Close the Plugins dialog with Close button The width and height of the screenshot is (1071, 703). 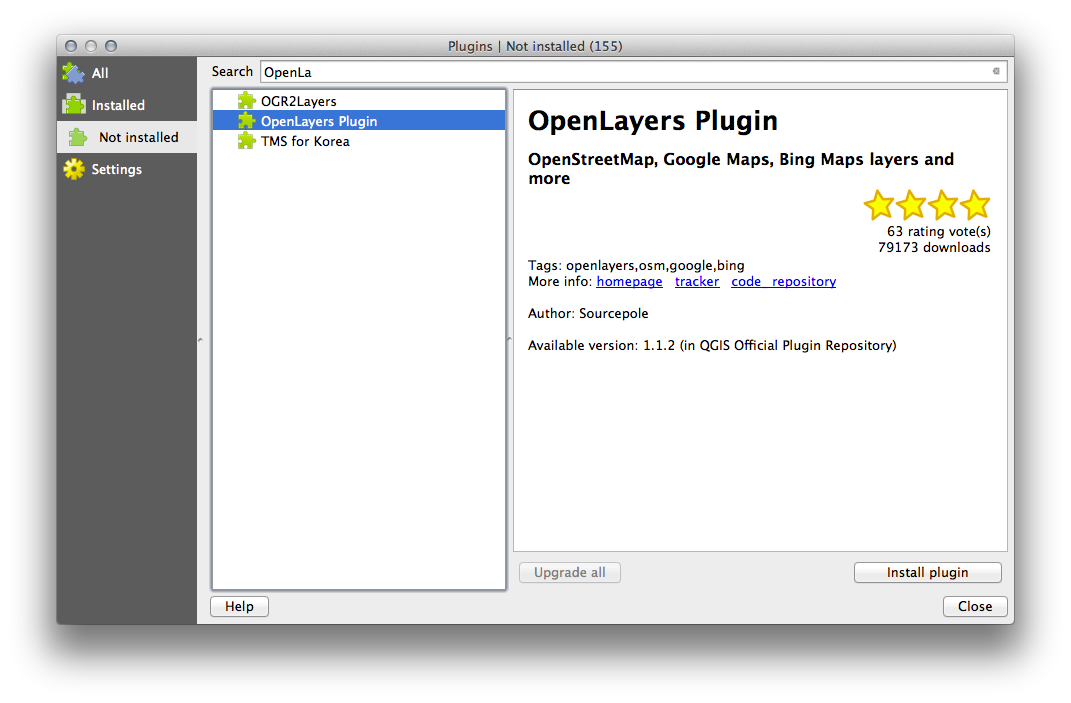click(x=974, y=606)
